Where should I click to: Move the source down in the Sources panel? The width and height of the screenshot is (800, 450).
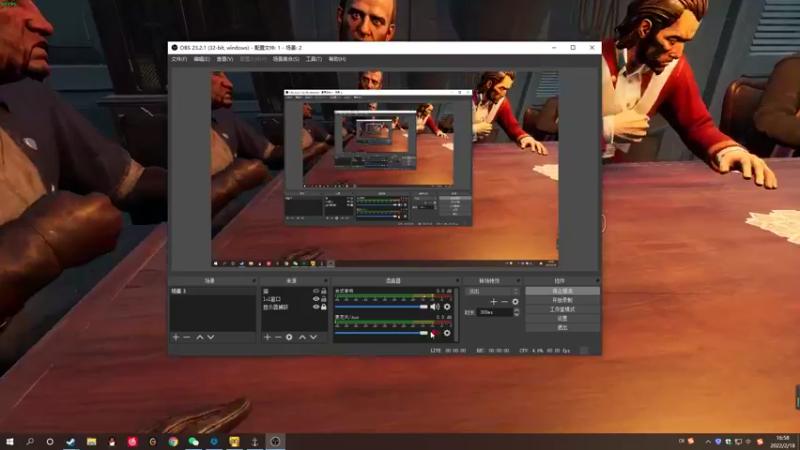(313, 337)
